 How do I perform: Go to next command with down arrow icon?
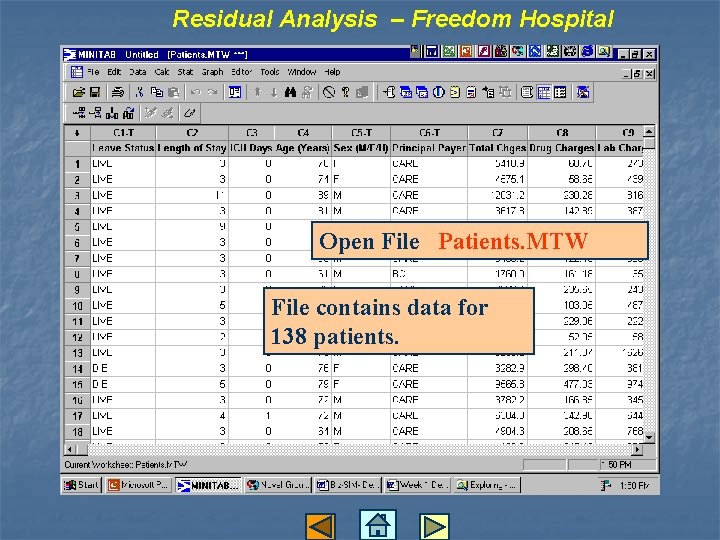[274, 92]
